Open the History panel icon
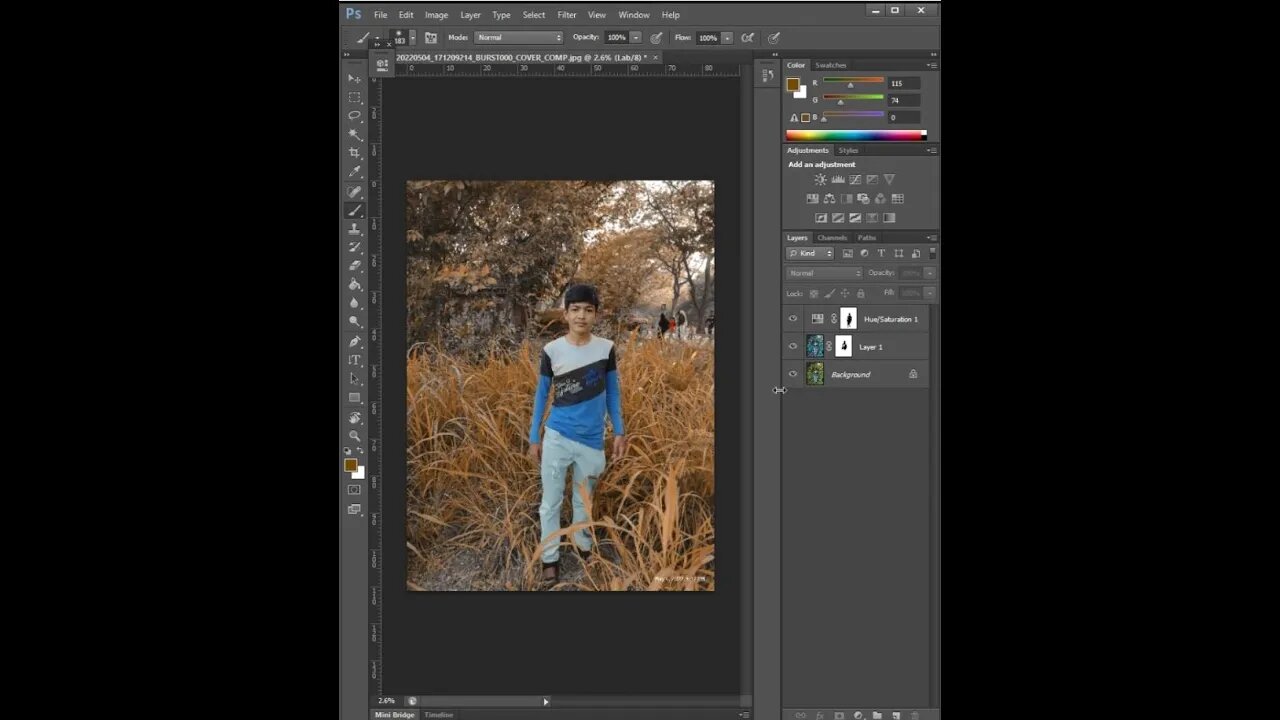Image resolution: width=1280 pixels, height=720 pixels. pyautogui.click(x=767, y=76)
